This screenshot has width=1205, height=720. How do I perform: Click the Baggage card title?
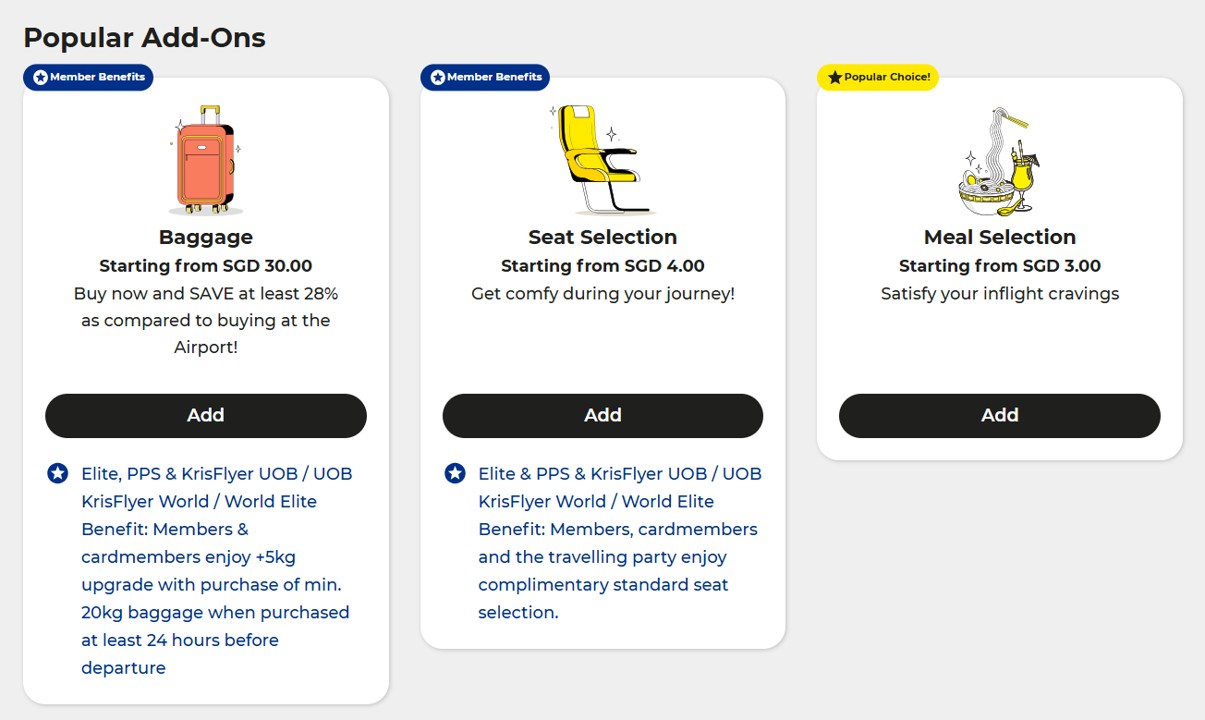pos(206,237)
